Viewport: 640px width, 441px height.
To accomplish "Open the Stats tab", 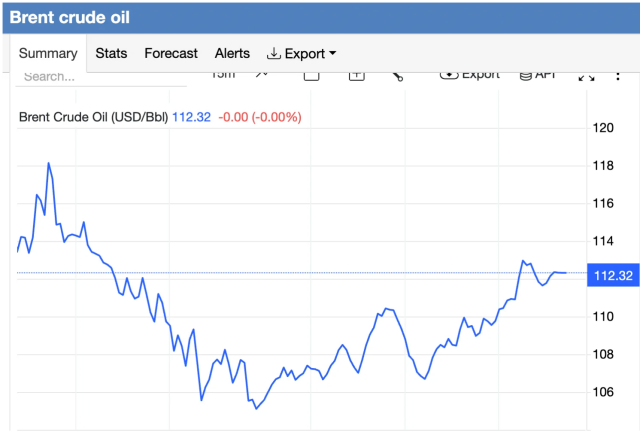I will point(111,53).
